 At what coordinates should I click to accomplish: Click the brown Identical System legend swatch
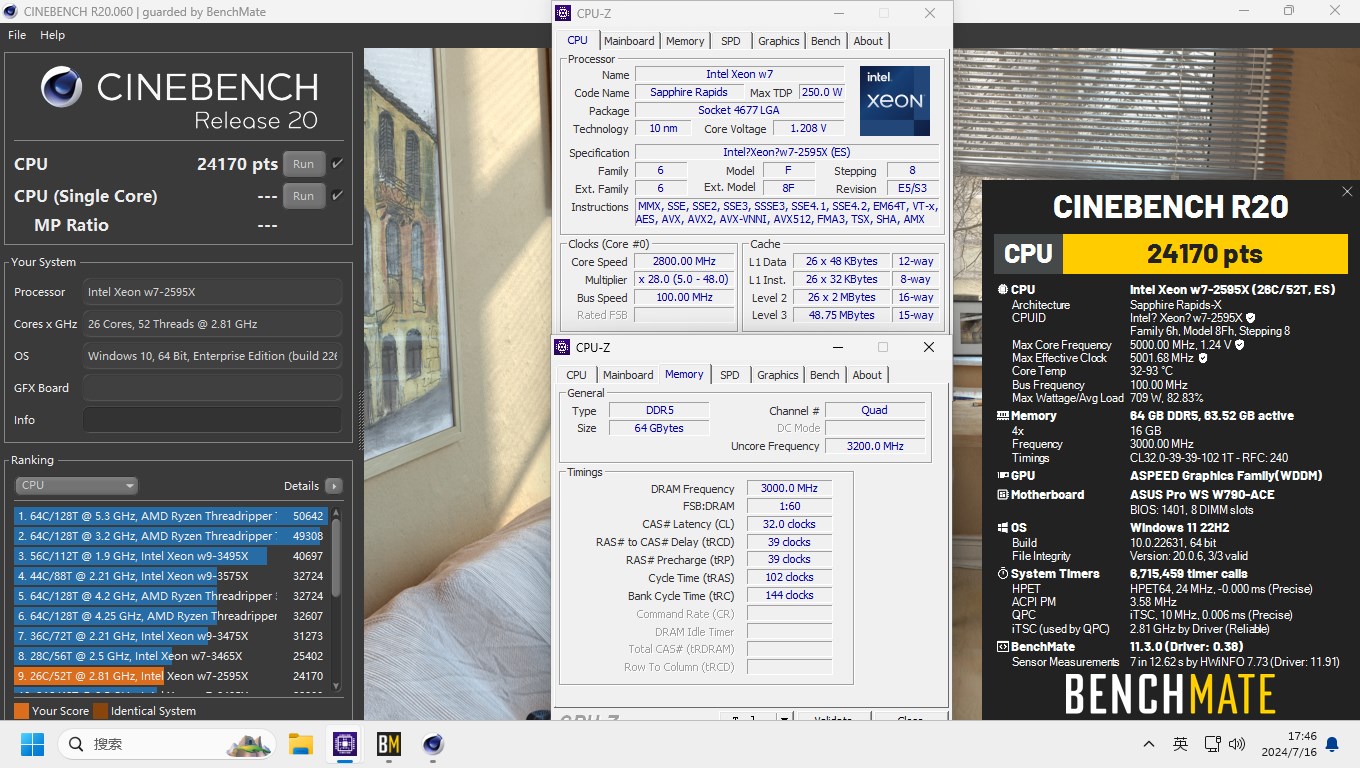(x=100, y=711)
